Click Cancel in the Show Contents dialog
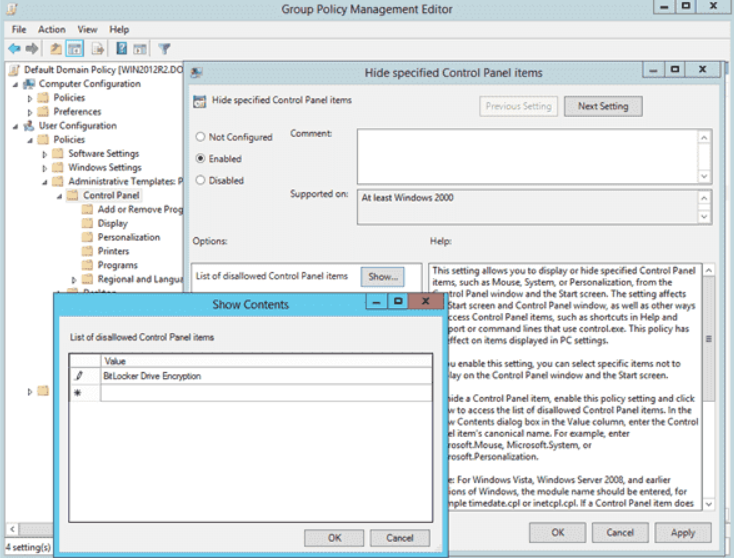Screen dimensions: 734x558 (x=400, y=538)
